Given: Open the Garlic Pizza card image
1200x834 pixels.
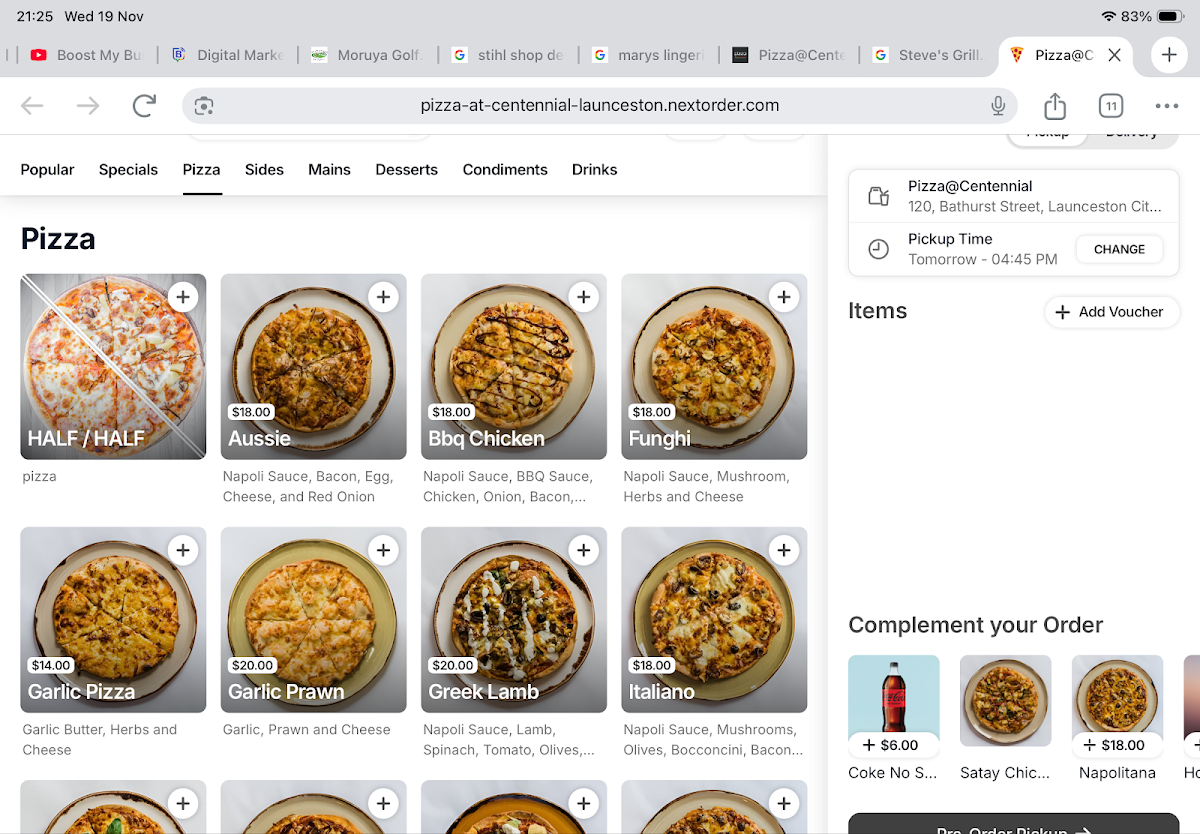Looking at the screenshot, I should point(113,620).
